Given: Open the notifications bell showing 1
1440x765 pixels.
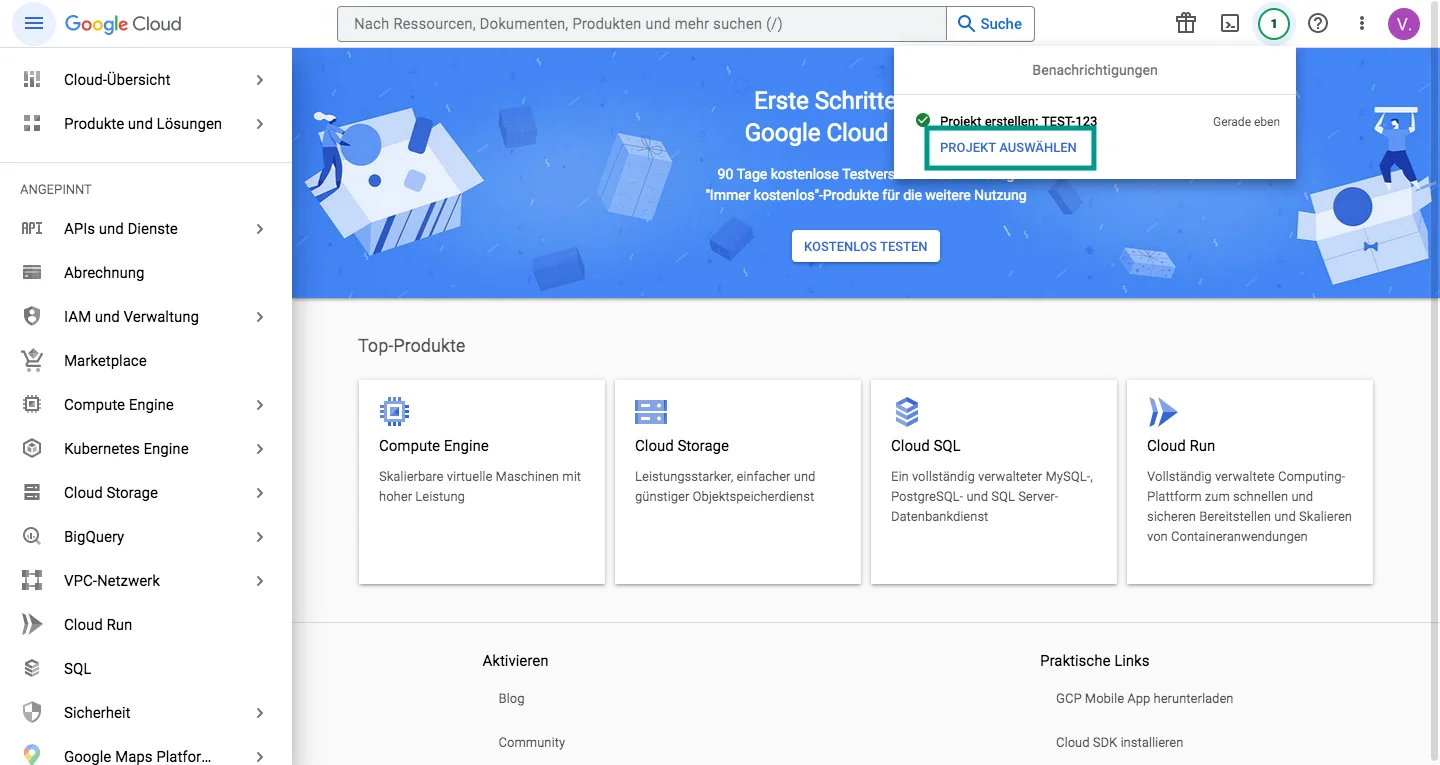Looking at the screenshot, I should click(1274, 23).
